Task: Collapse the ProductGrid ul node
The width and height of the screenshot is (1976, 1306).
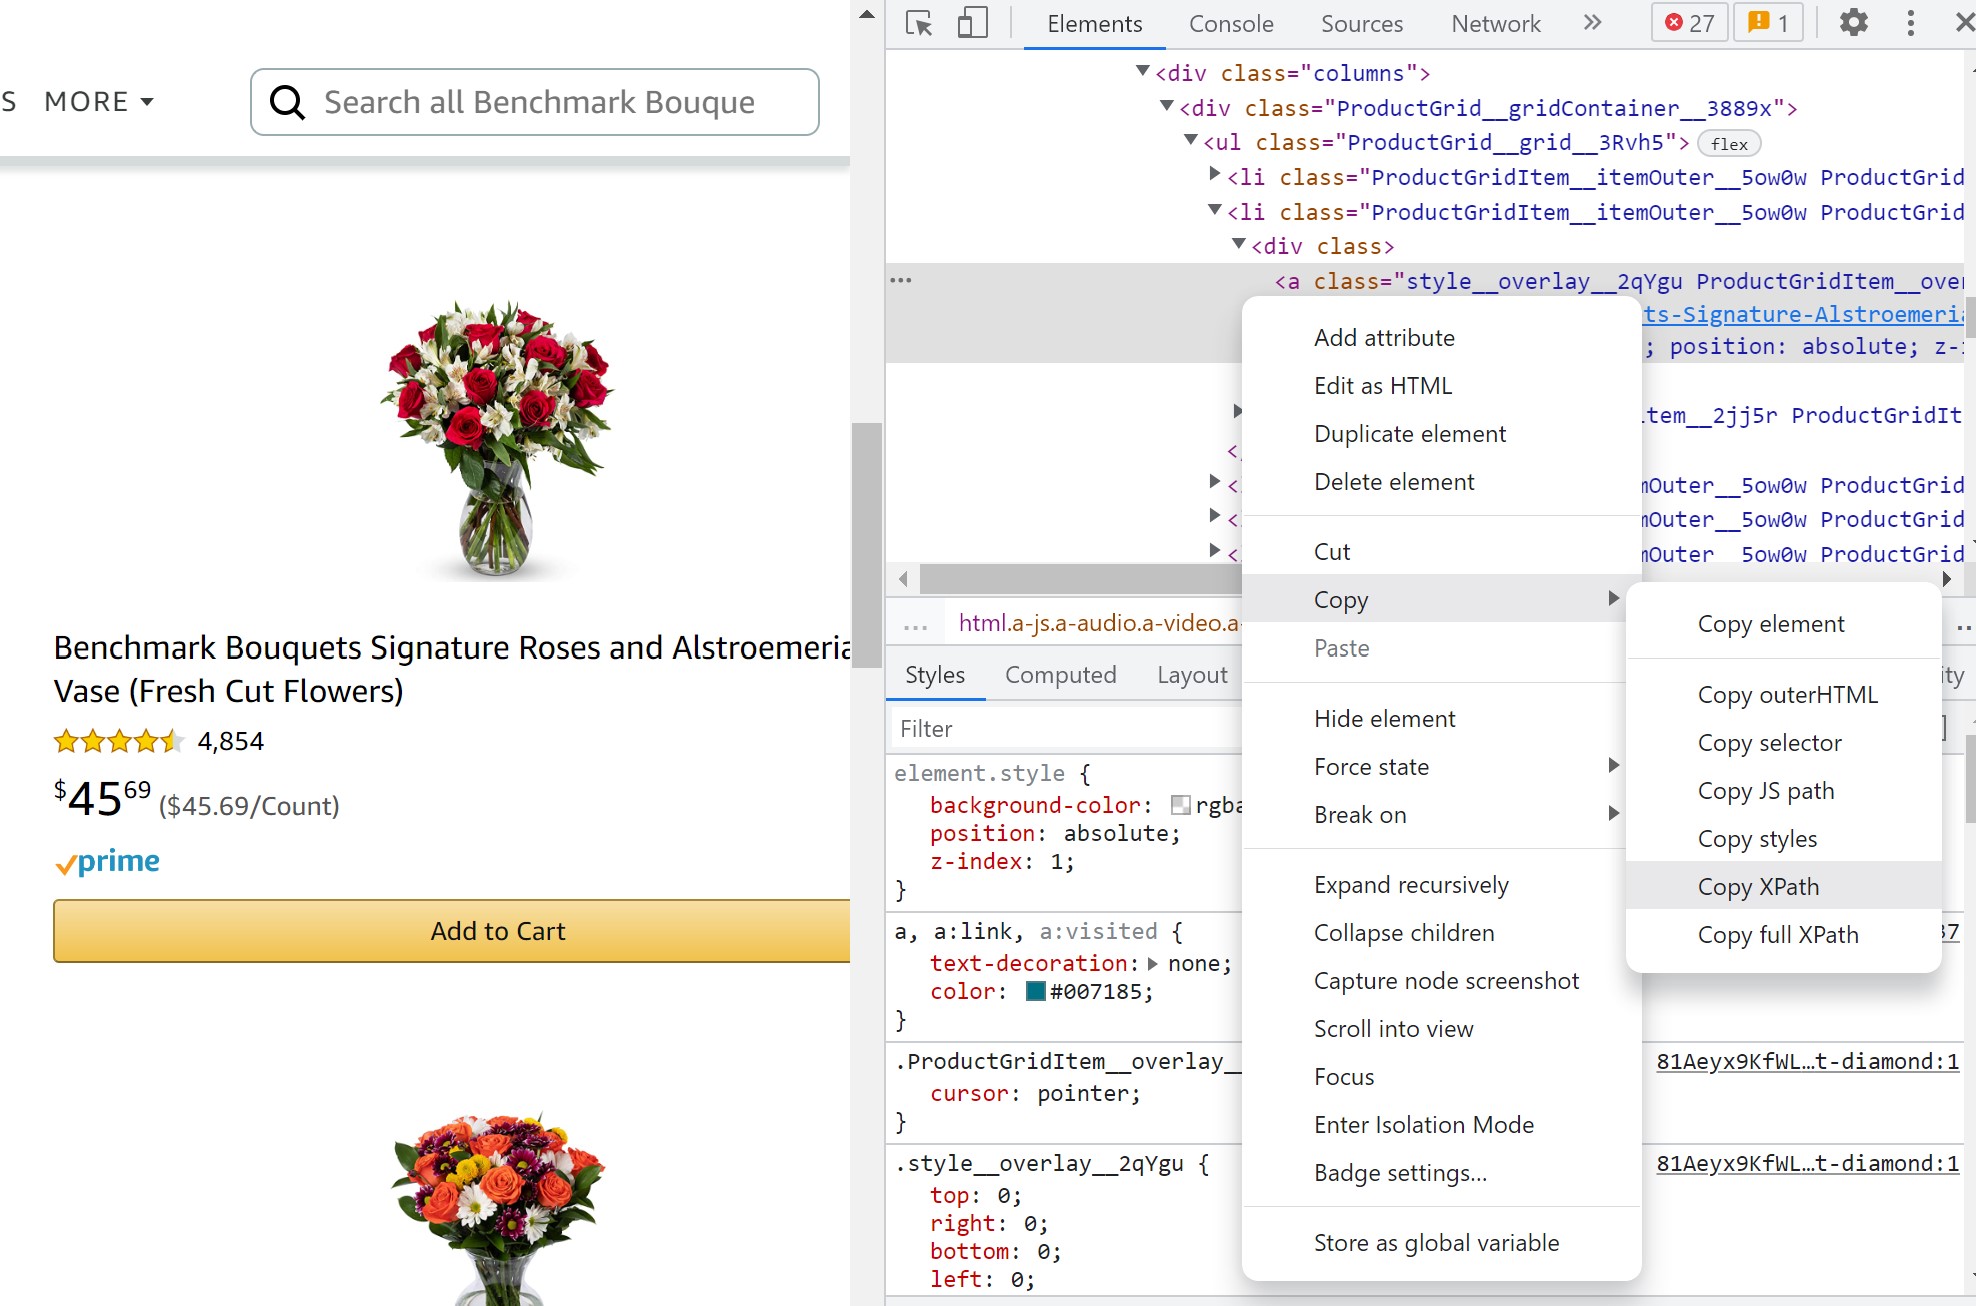Action: pyautogui.click(x=1190, y=141)
